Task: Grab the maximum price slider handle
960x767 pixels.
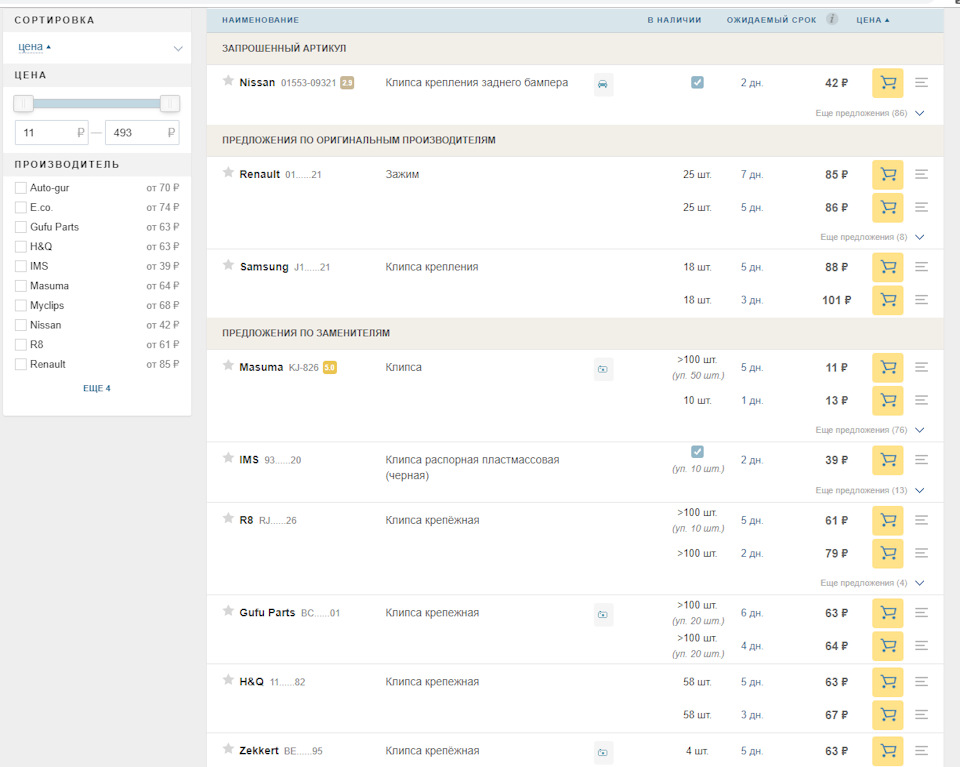Action: coord(170,103)
